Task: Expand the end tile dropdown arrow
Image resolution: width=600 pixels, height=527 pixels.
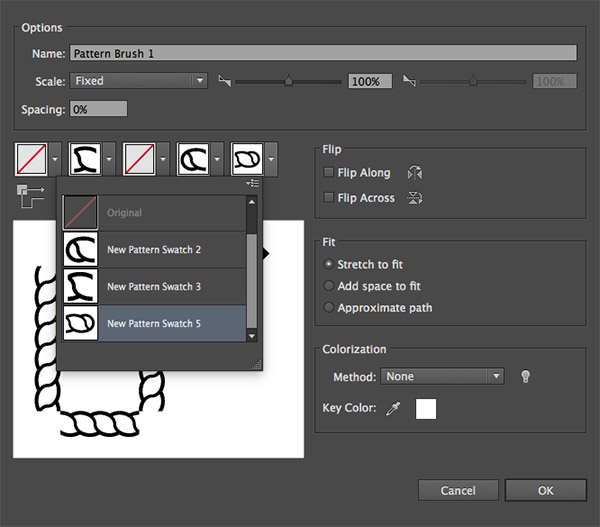Action: tap(272, 158)
